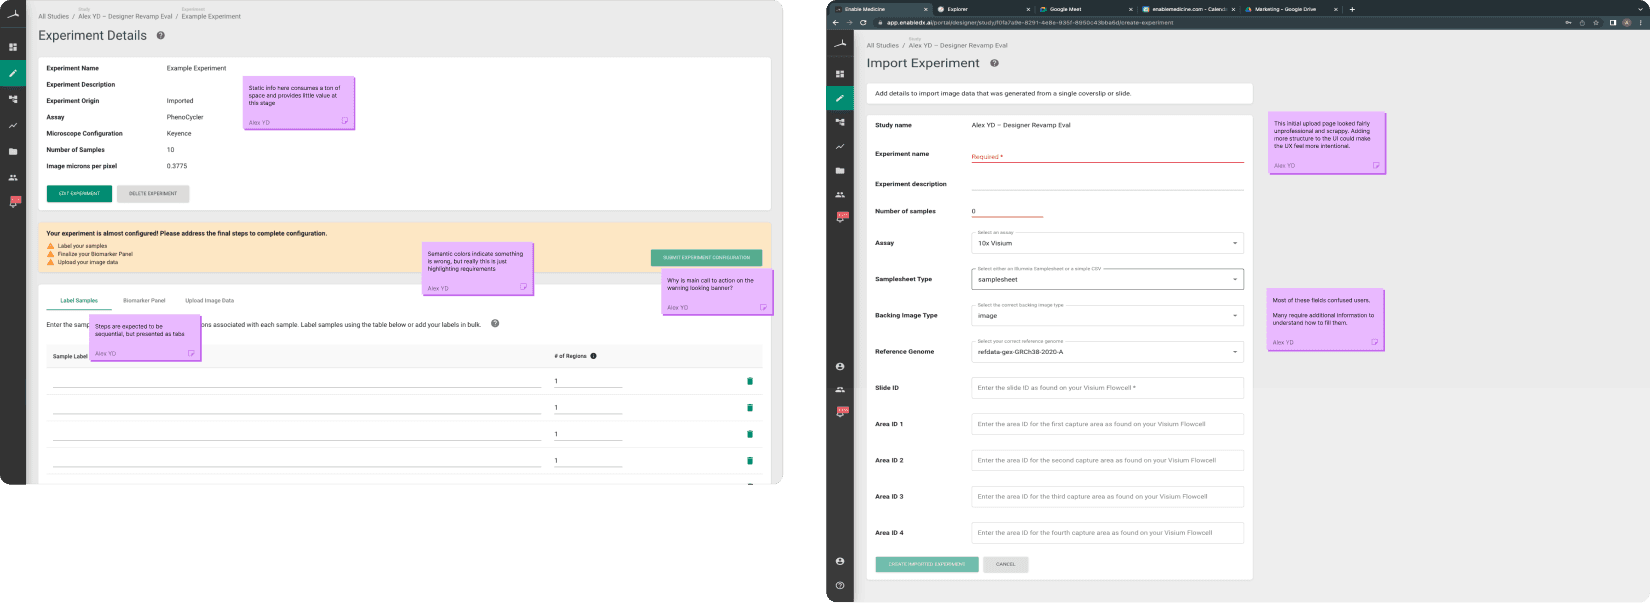Delete the first sample row via trash icon
The height and width of the screenshot is (603, 1650).
[x=750, y=381]
